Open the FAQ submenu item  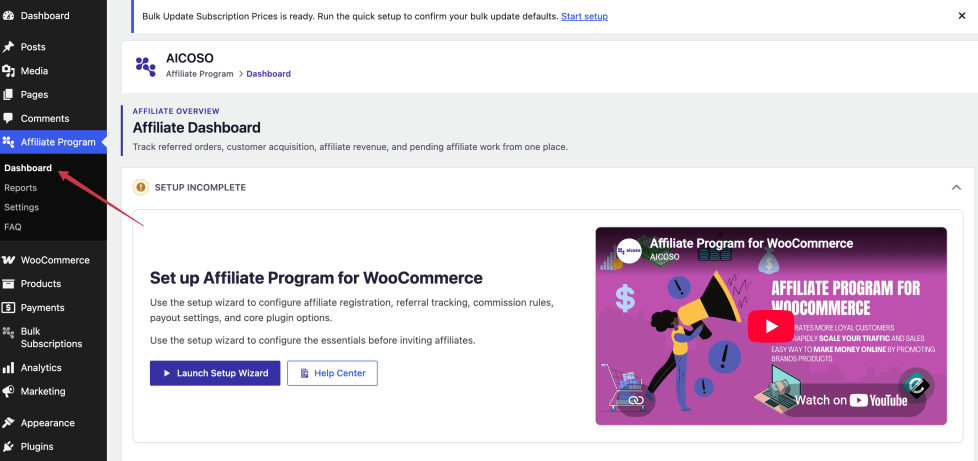coord(13,227)
